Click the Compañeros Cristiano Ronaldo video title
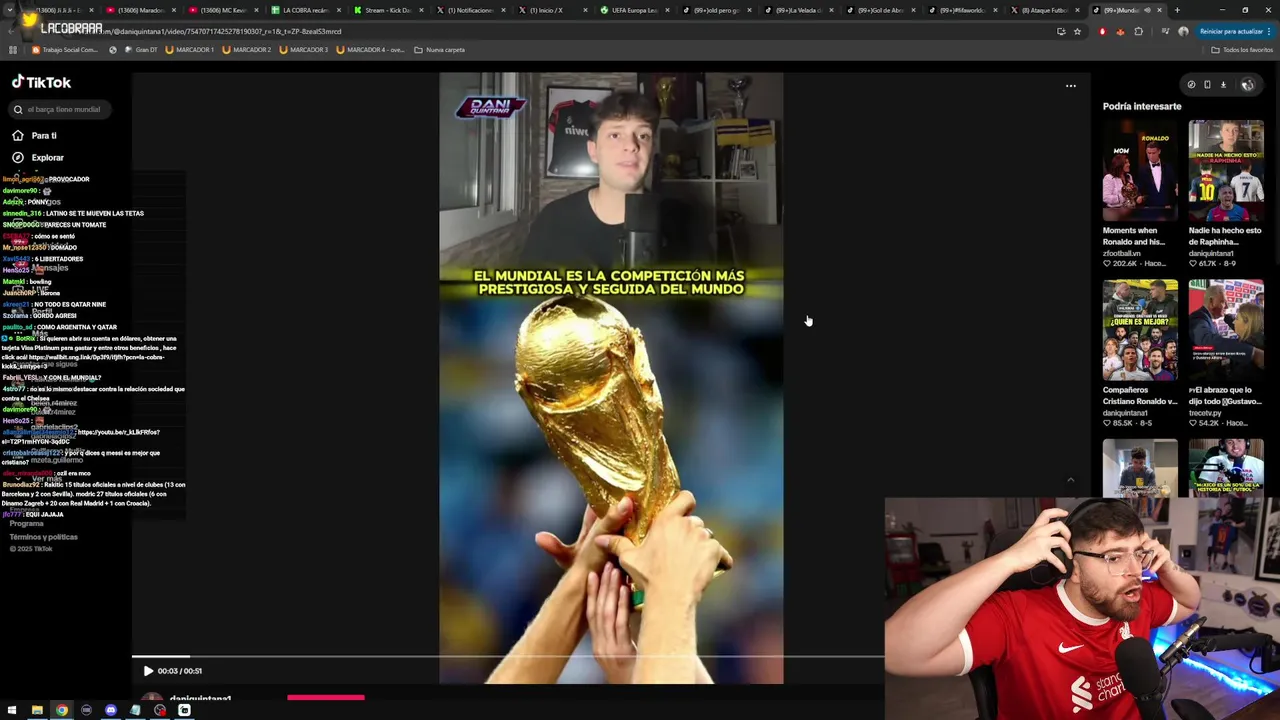The width and height of the screenshot is (1280, 720). [1140, 396]
